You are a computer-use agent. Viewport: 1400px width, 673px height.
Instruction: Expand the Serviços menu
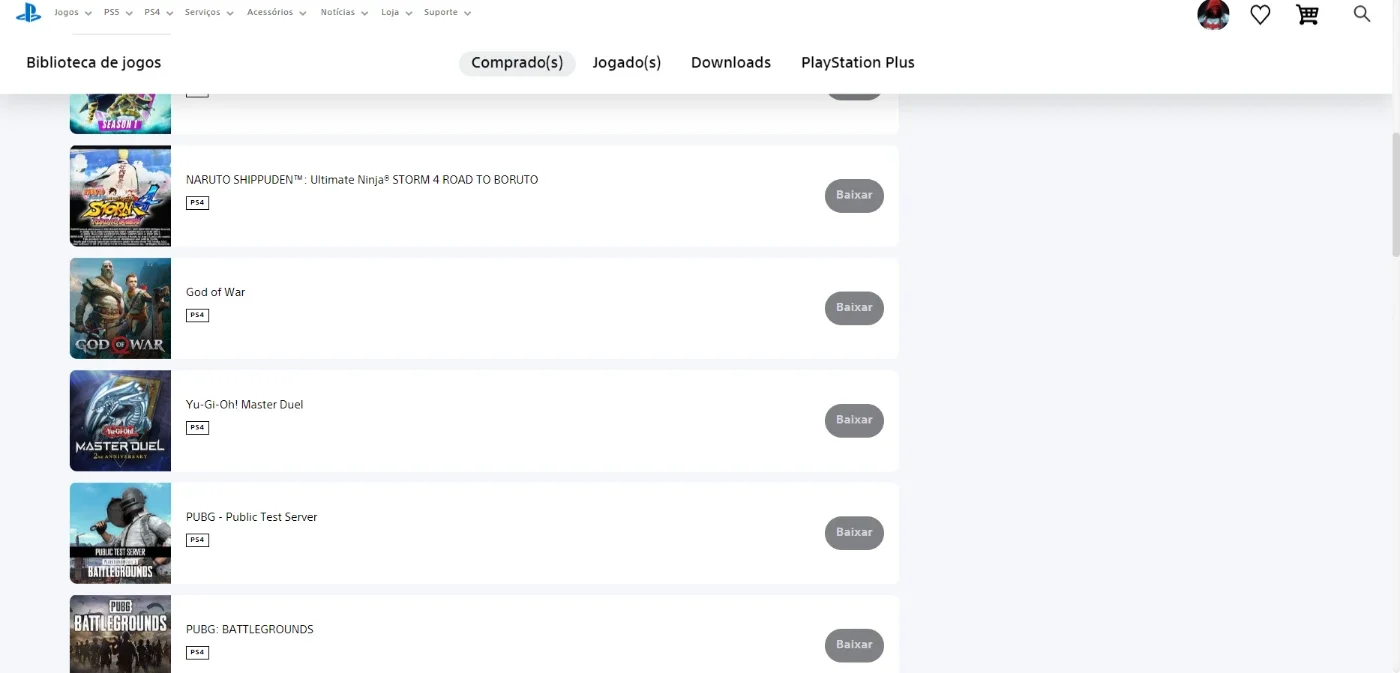[209, 12]
